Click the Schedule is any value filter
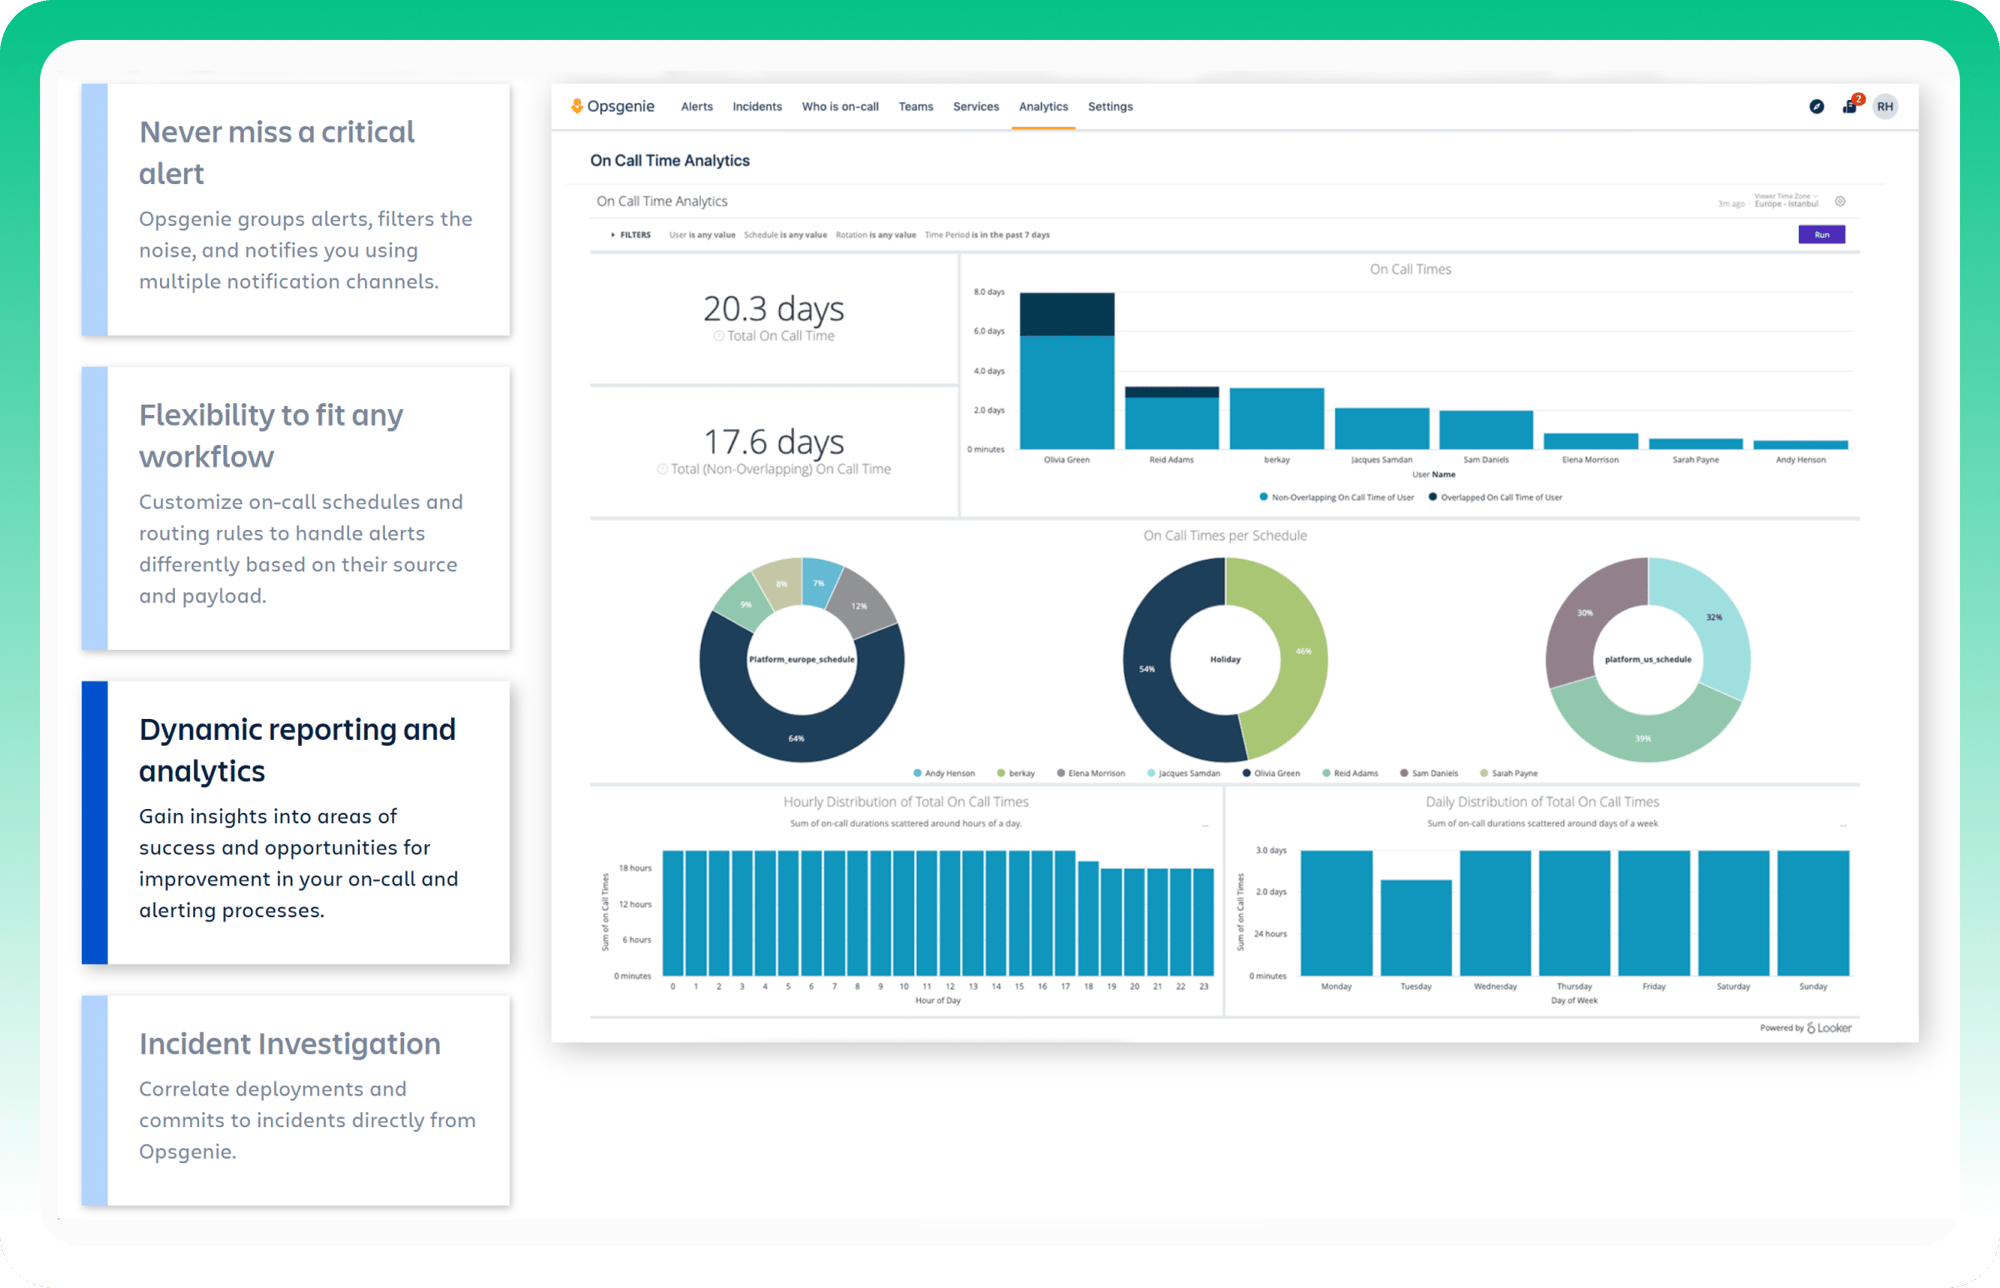Image resolution: width=2000 pixels, height=1288 pixels. pos(785,235)
